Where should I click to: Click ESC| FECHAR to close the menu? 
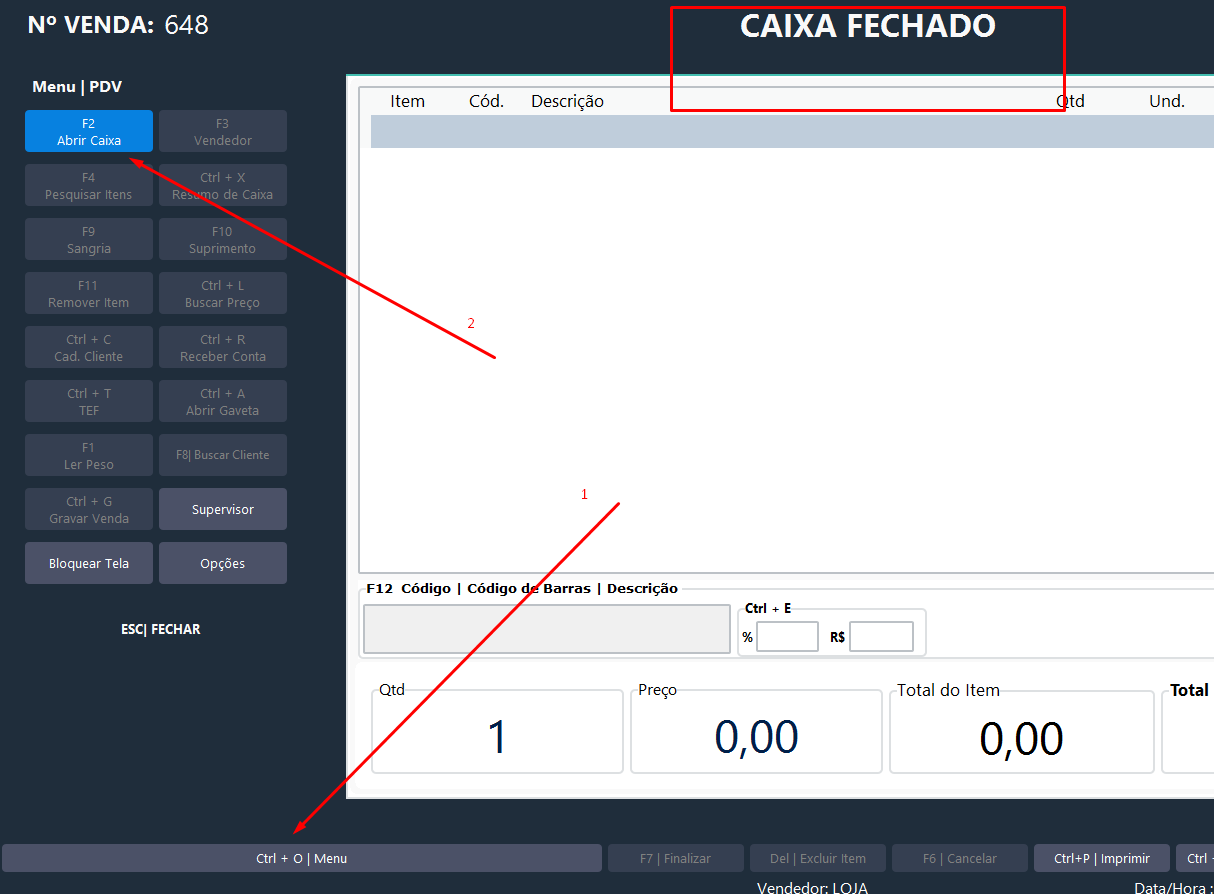[x=161, y=629]
